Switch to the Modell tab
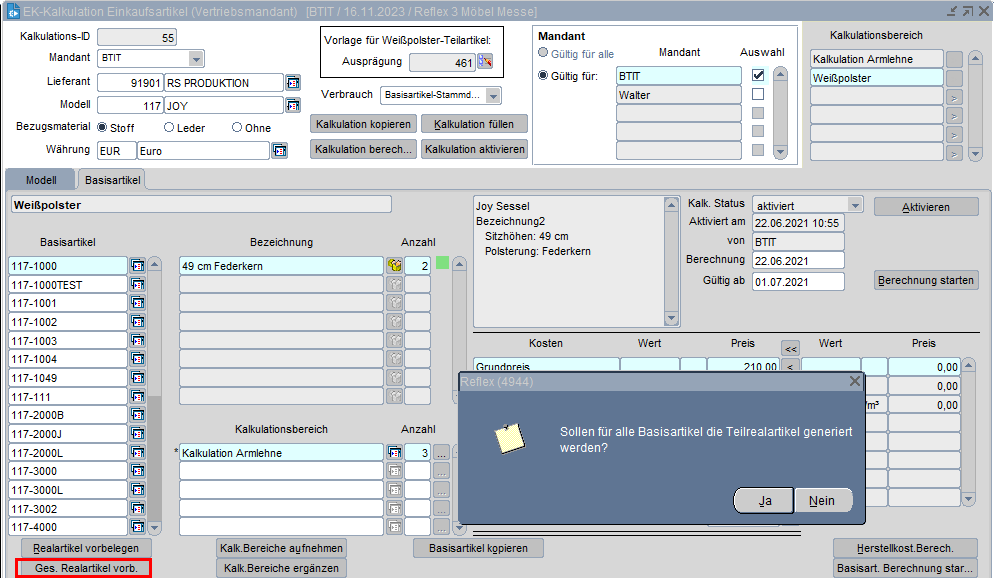The image size is (994, 578). pyautogui.click(x=41, y=179)
